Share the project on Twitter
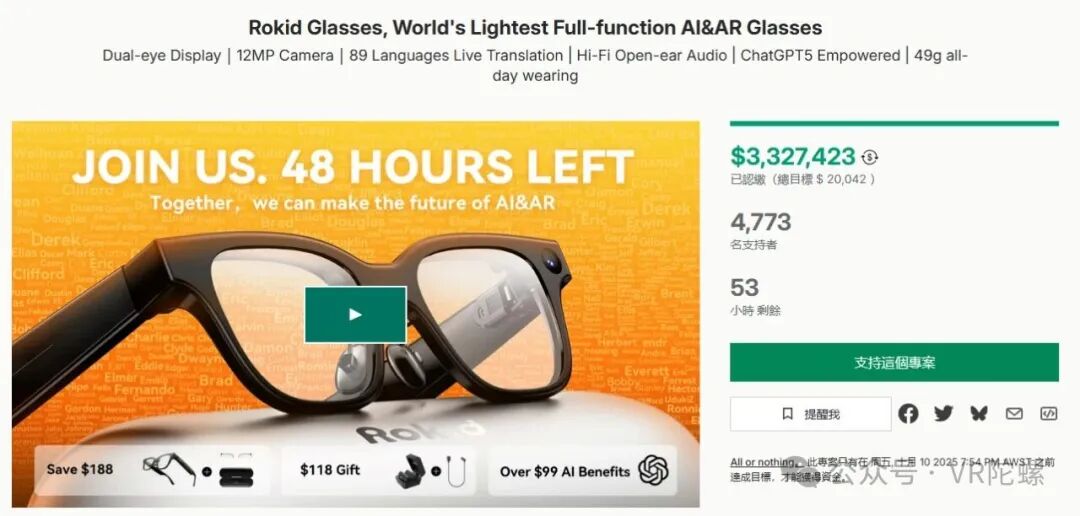This screenshot has width=1080, height=516. pyautogui.click(x=943, y=413)
